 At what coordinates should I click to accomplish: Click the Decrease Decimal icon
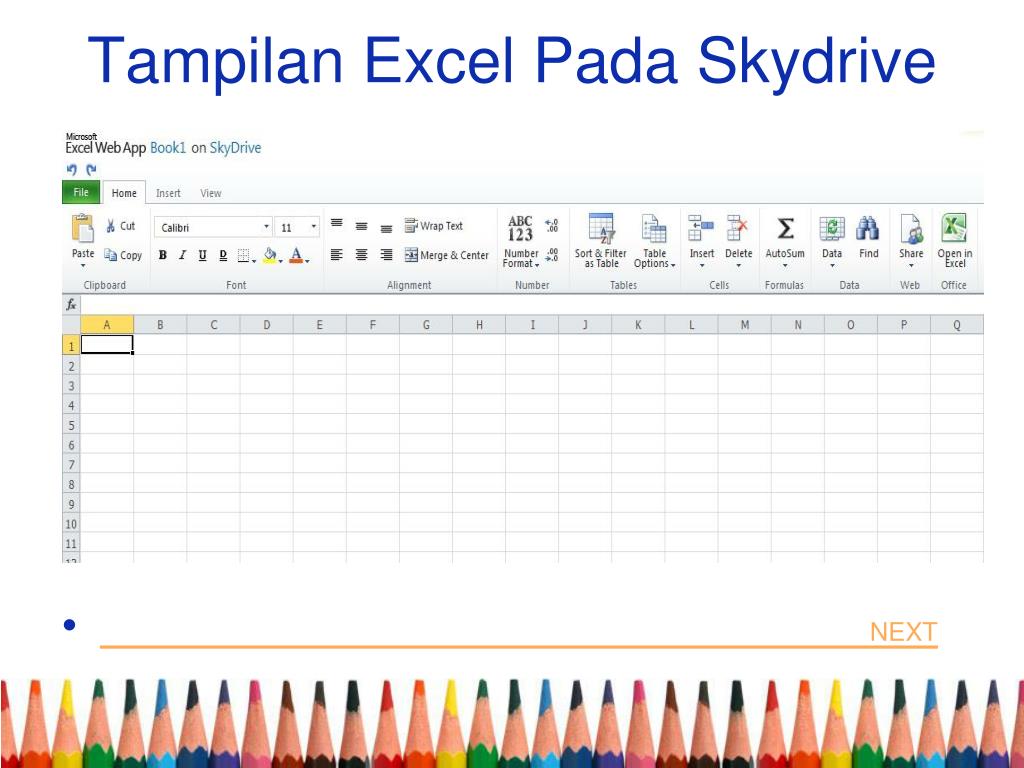click(x=552, y=255)
